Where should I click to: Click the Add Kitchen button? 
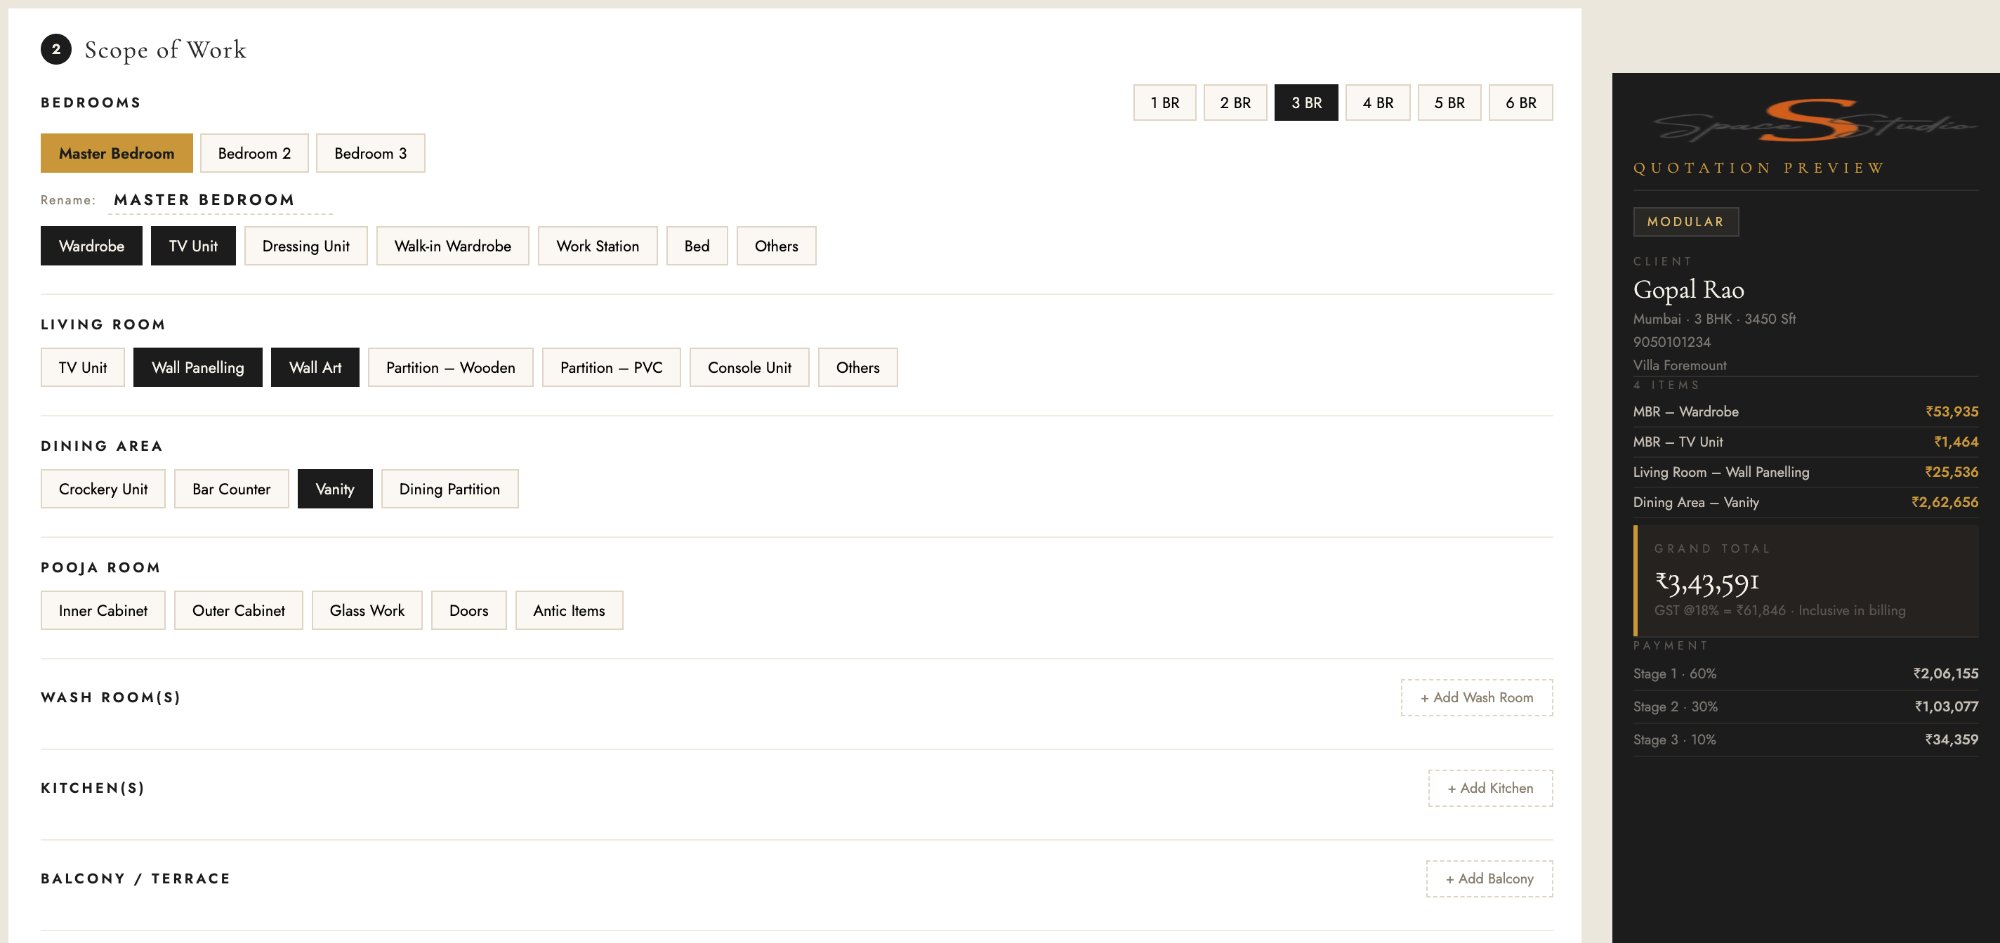pyautogui.click(x=1489, y=788)
